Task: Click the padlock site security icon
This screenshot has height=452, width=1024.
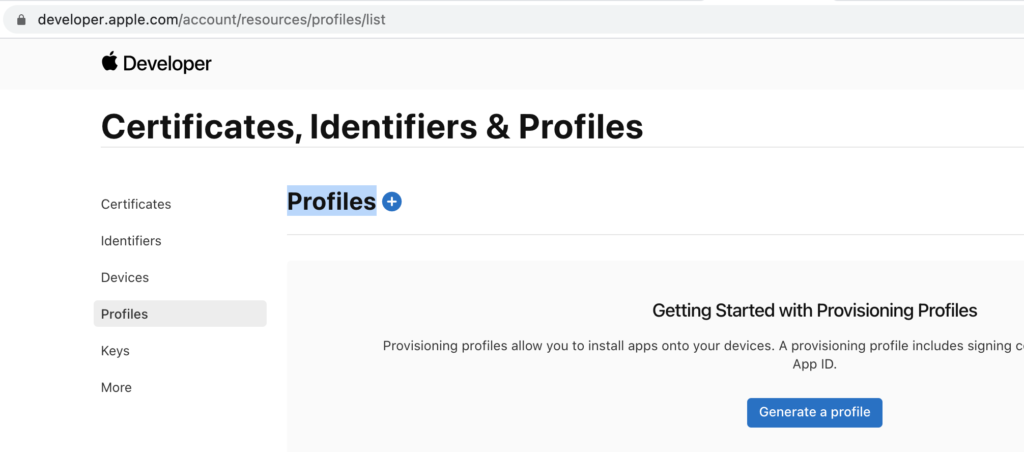Action: (x=21, y=20)
